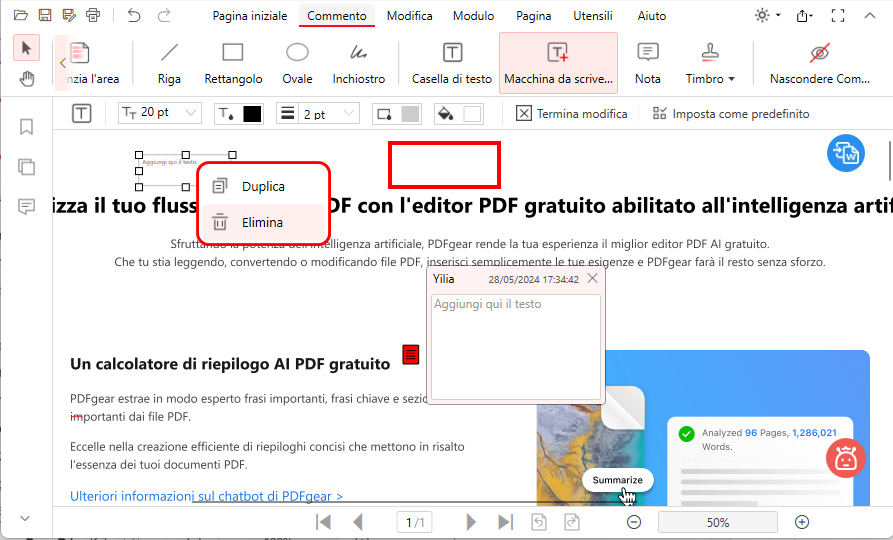Go to the first page
The image size is (893, 540).
pyautogui.click(x=323, y=522)
